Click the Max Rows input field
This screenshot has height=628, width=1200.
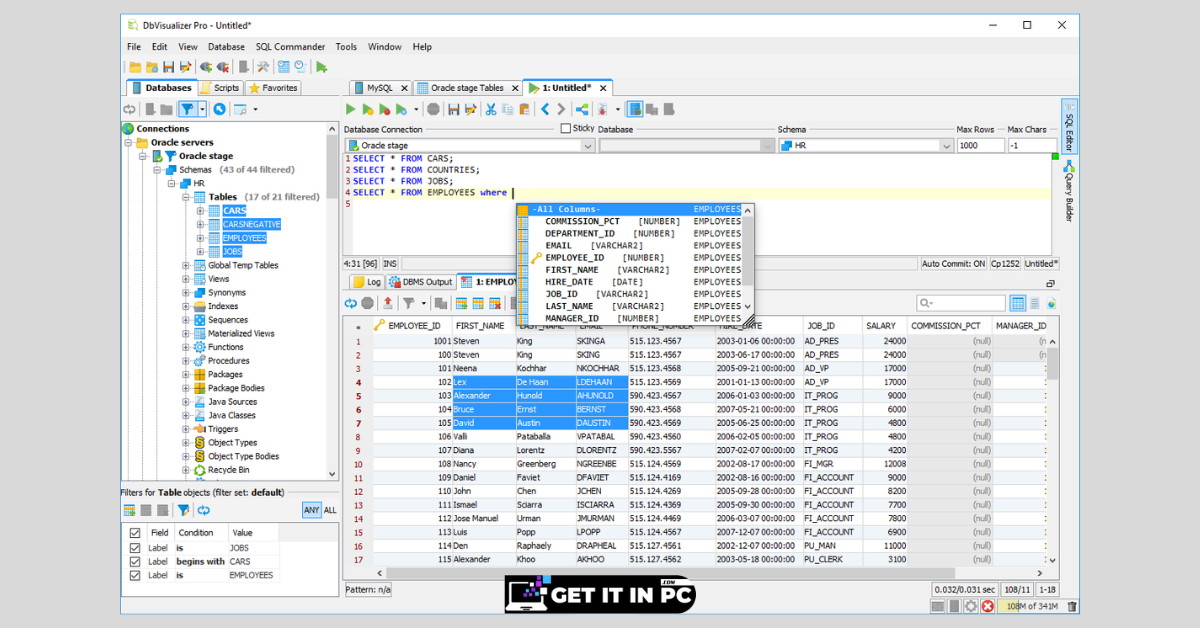point(981,146)
